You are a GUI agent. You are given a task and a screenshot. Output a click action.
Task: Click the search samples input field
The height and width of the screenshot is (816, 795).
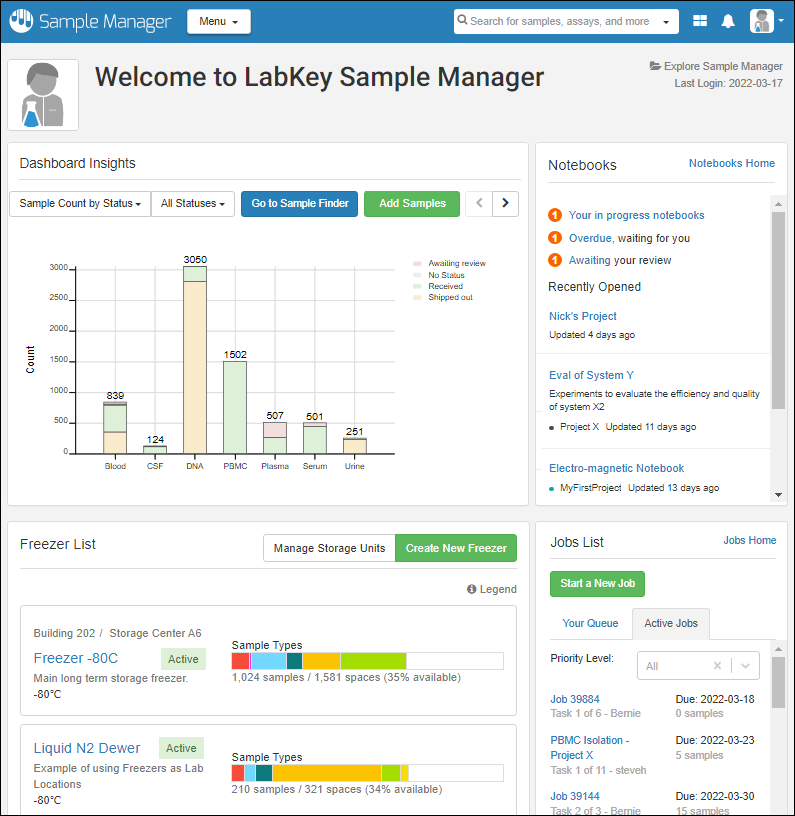pos(560,21)
